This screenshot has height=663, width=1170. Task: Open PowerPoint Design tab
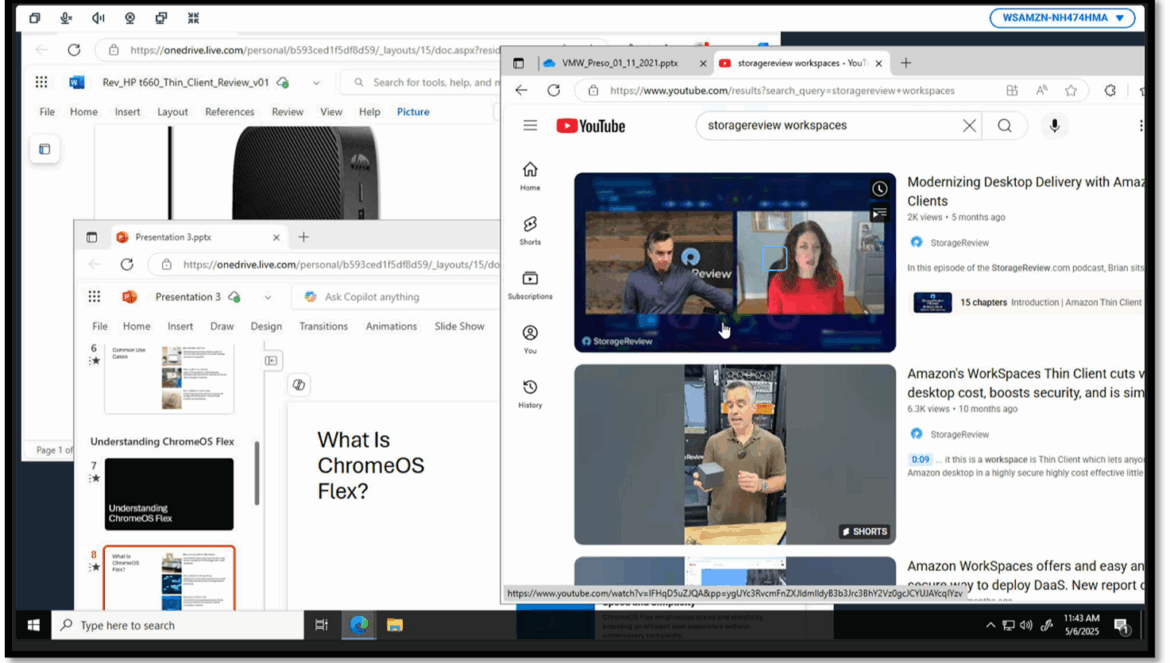point(266,327)
